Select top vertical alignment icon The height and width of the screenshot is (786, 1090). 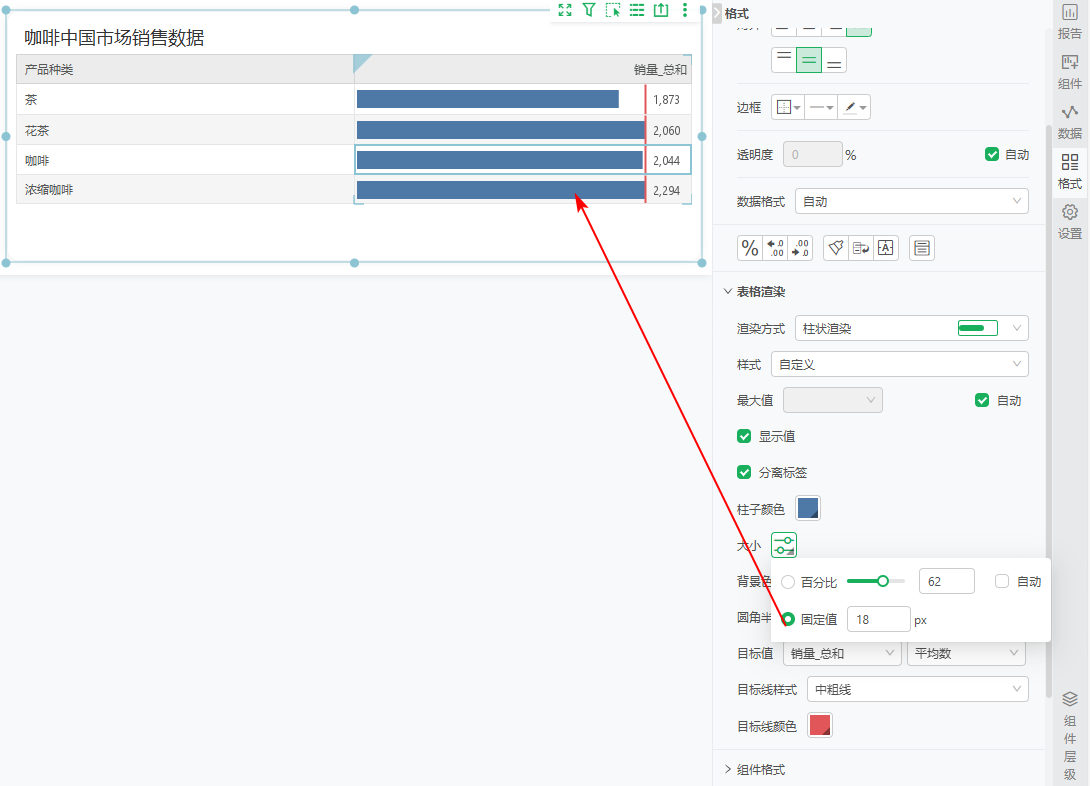click(x=784, y=60)
